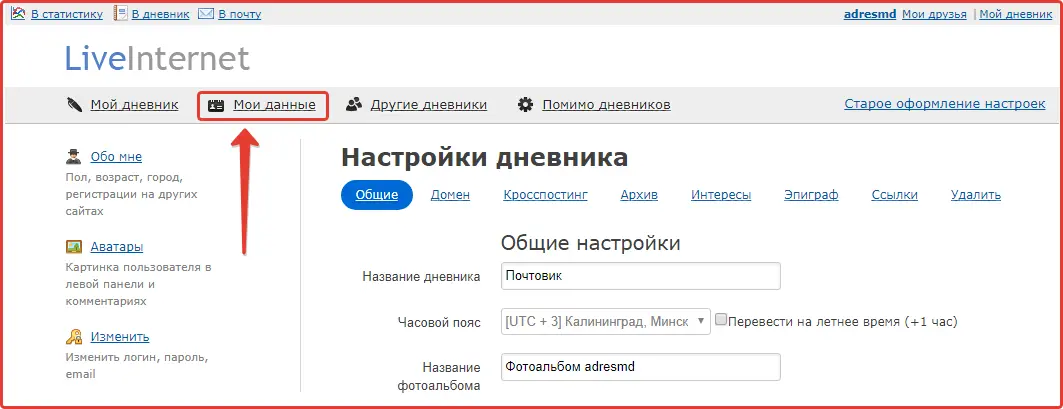Image resolution: width=1063 pixels, height=409 pixels.
Task: Switch to the Удалить tab
Action: [x=976, y=195]
